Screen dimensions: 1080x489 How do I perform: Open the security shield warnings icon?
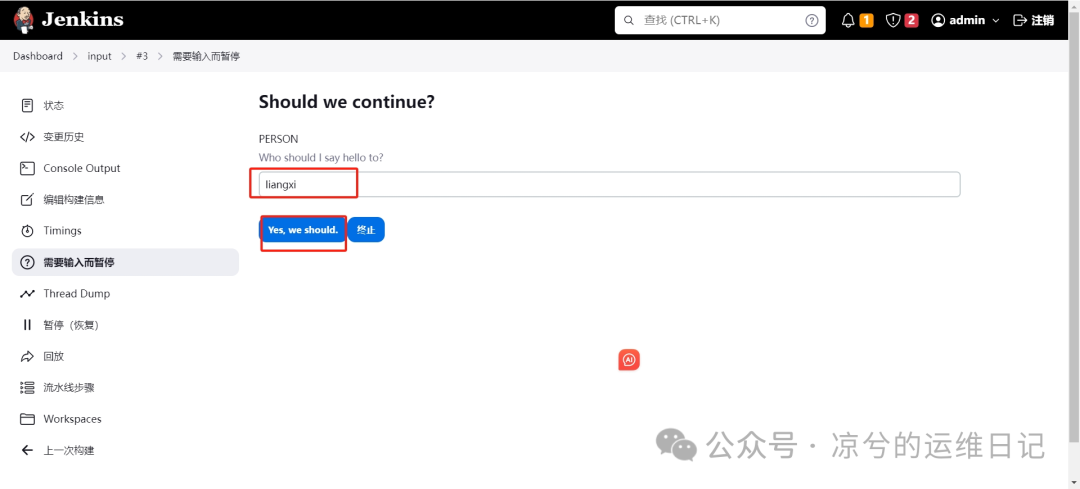[893, 21]
